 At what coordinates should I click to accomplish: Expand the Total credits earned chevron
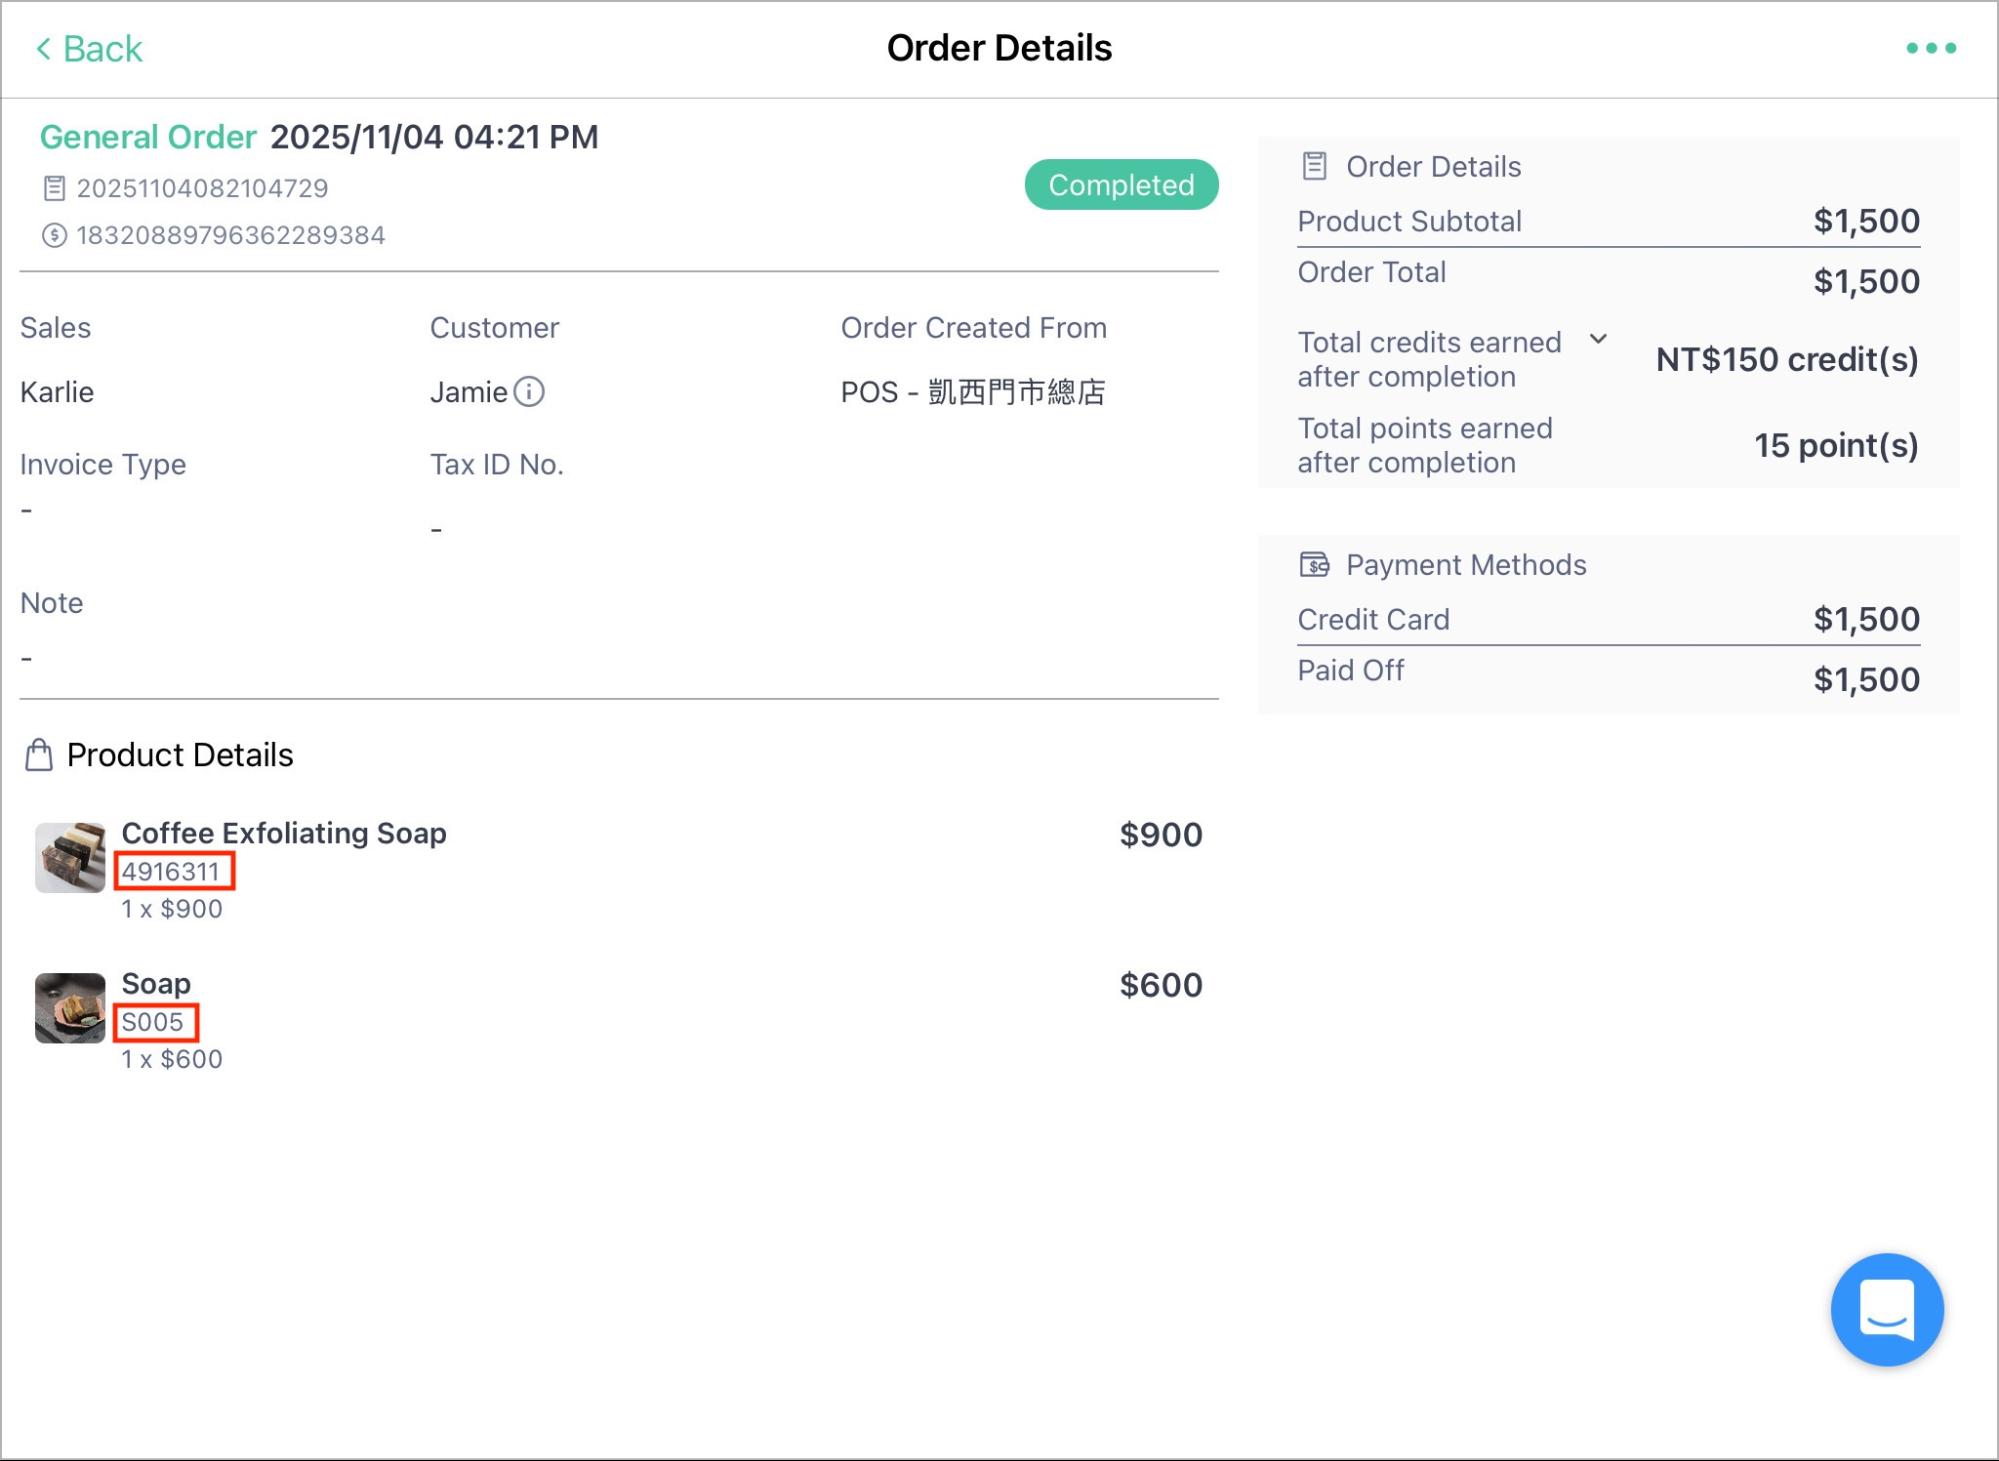pos(1598,339)
